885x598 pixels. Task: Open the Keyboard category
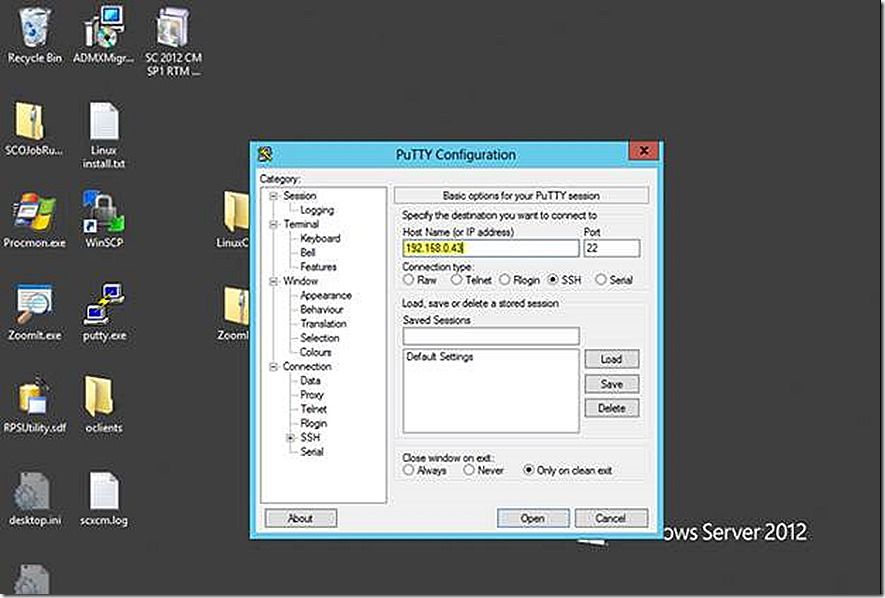point(320,238)
